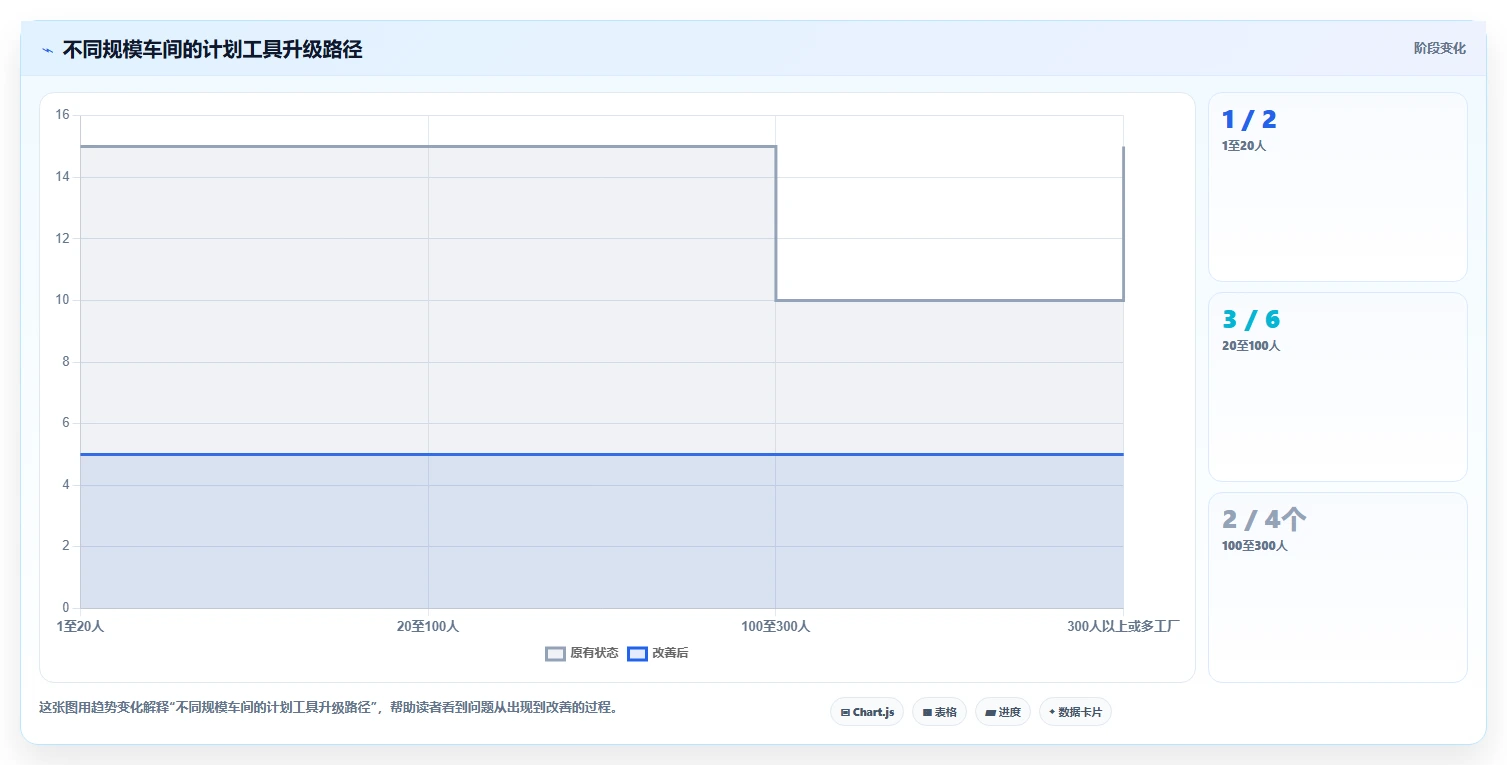Click the title 不同规模车间的计划工具升级路径

[212, 50]
